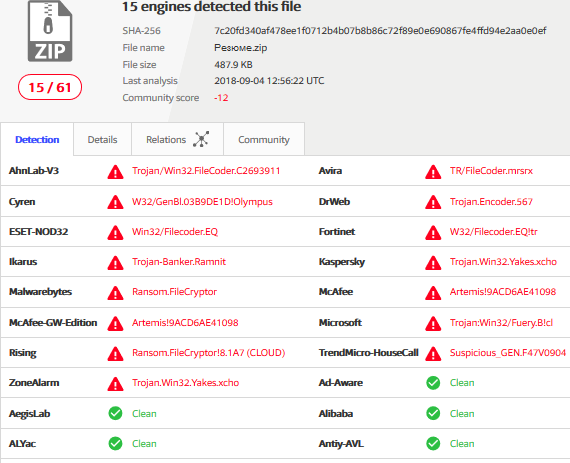
Task: Click the ZIP file type icon
Action: (50, 31)
